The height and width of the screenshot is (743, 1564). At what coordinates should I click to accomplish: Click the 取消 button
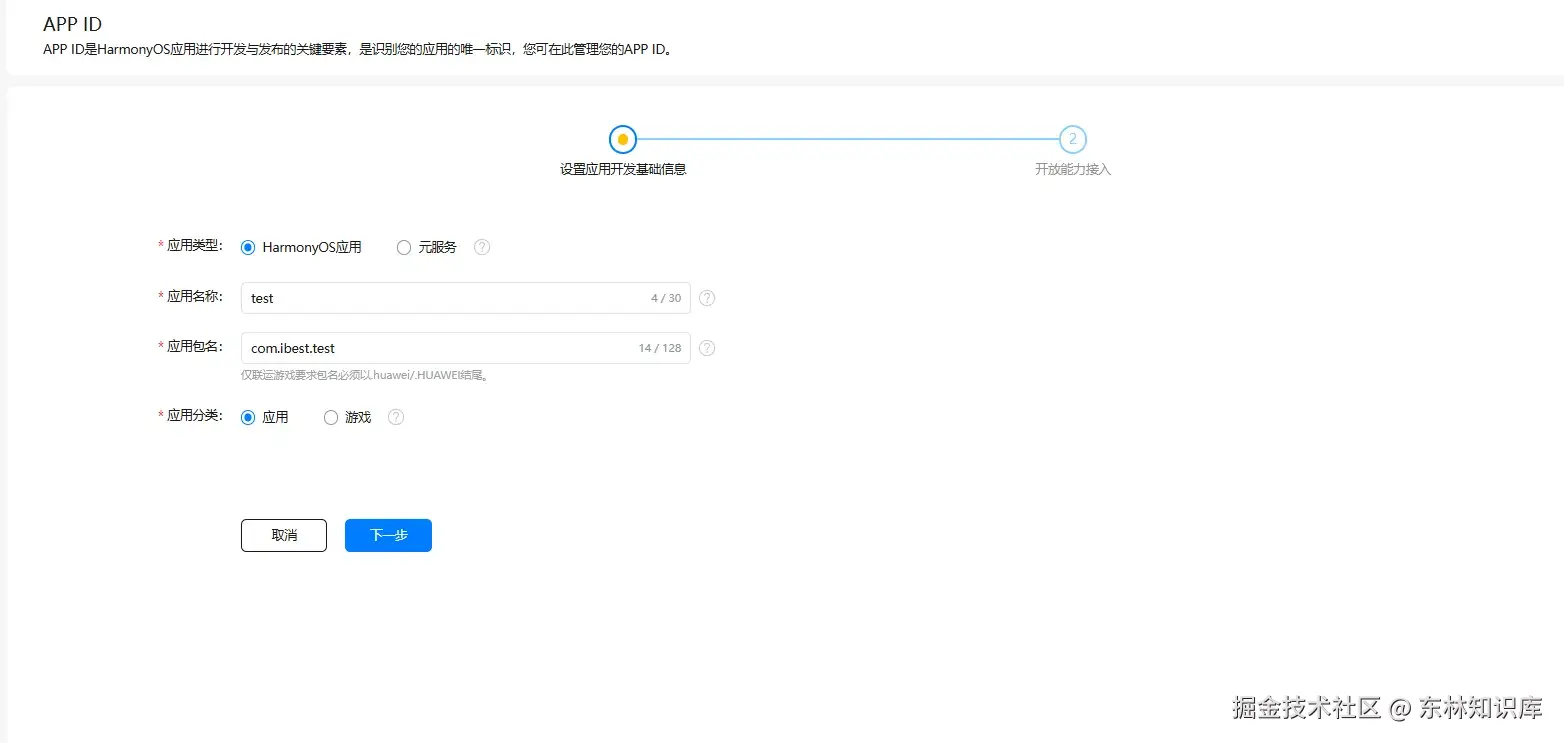284,535
